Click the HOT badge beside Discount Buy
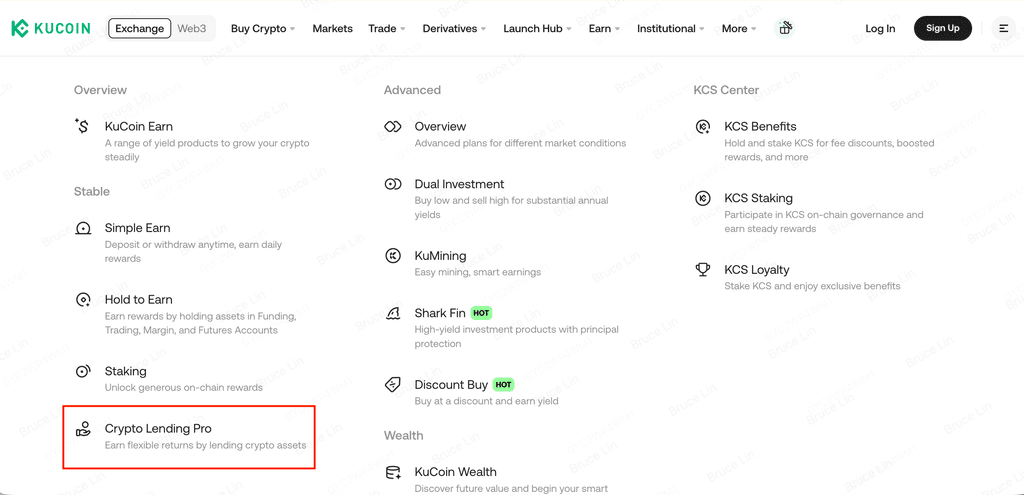Image resolution: width=1024 pixels, height=495 pixels. coord(503,385)
